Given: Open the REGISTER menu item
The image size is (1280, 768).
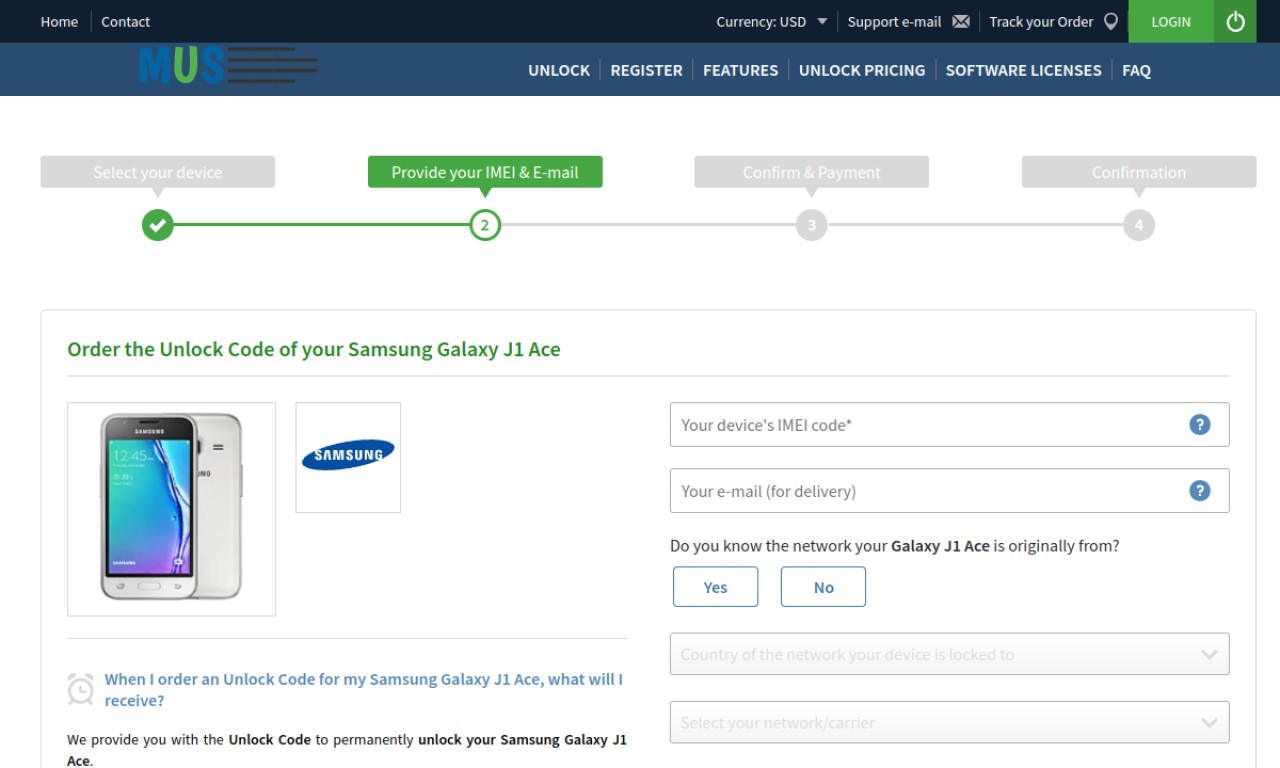Looking at the screenshot, I should coord(646,70).
